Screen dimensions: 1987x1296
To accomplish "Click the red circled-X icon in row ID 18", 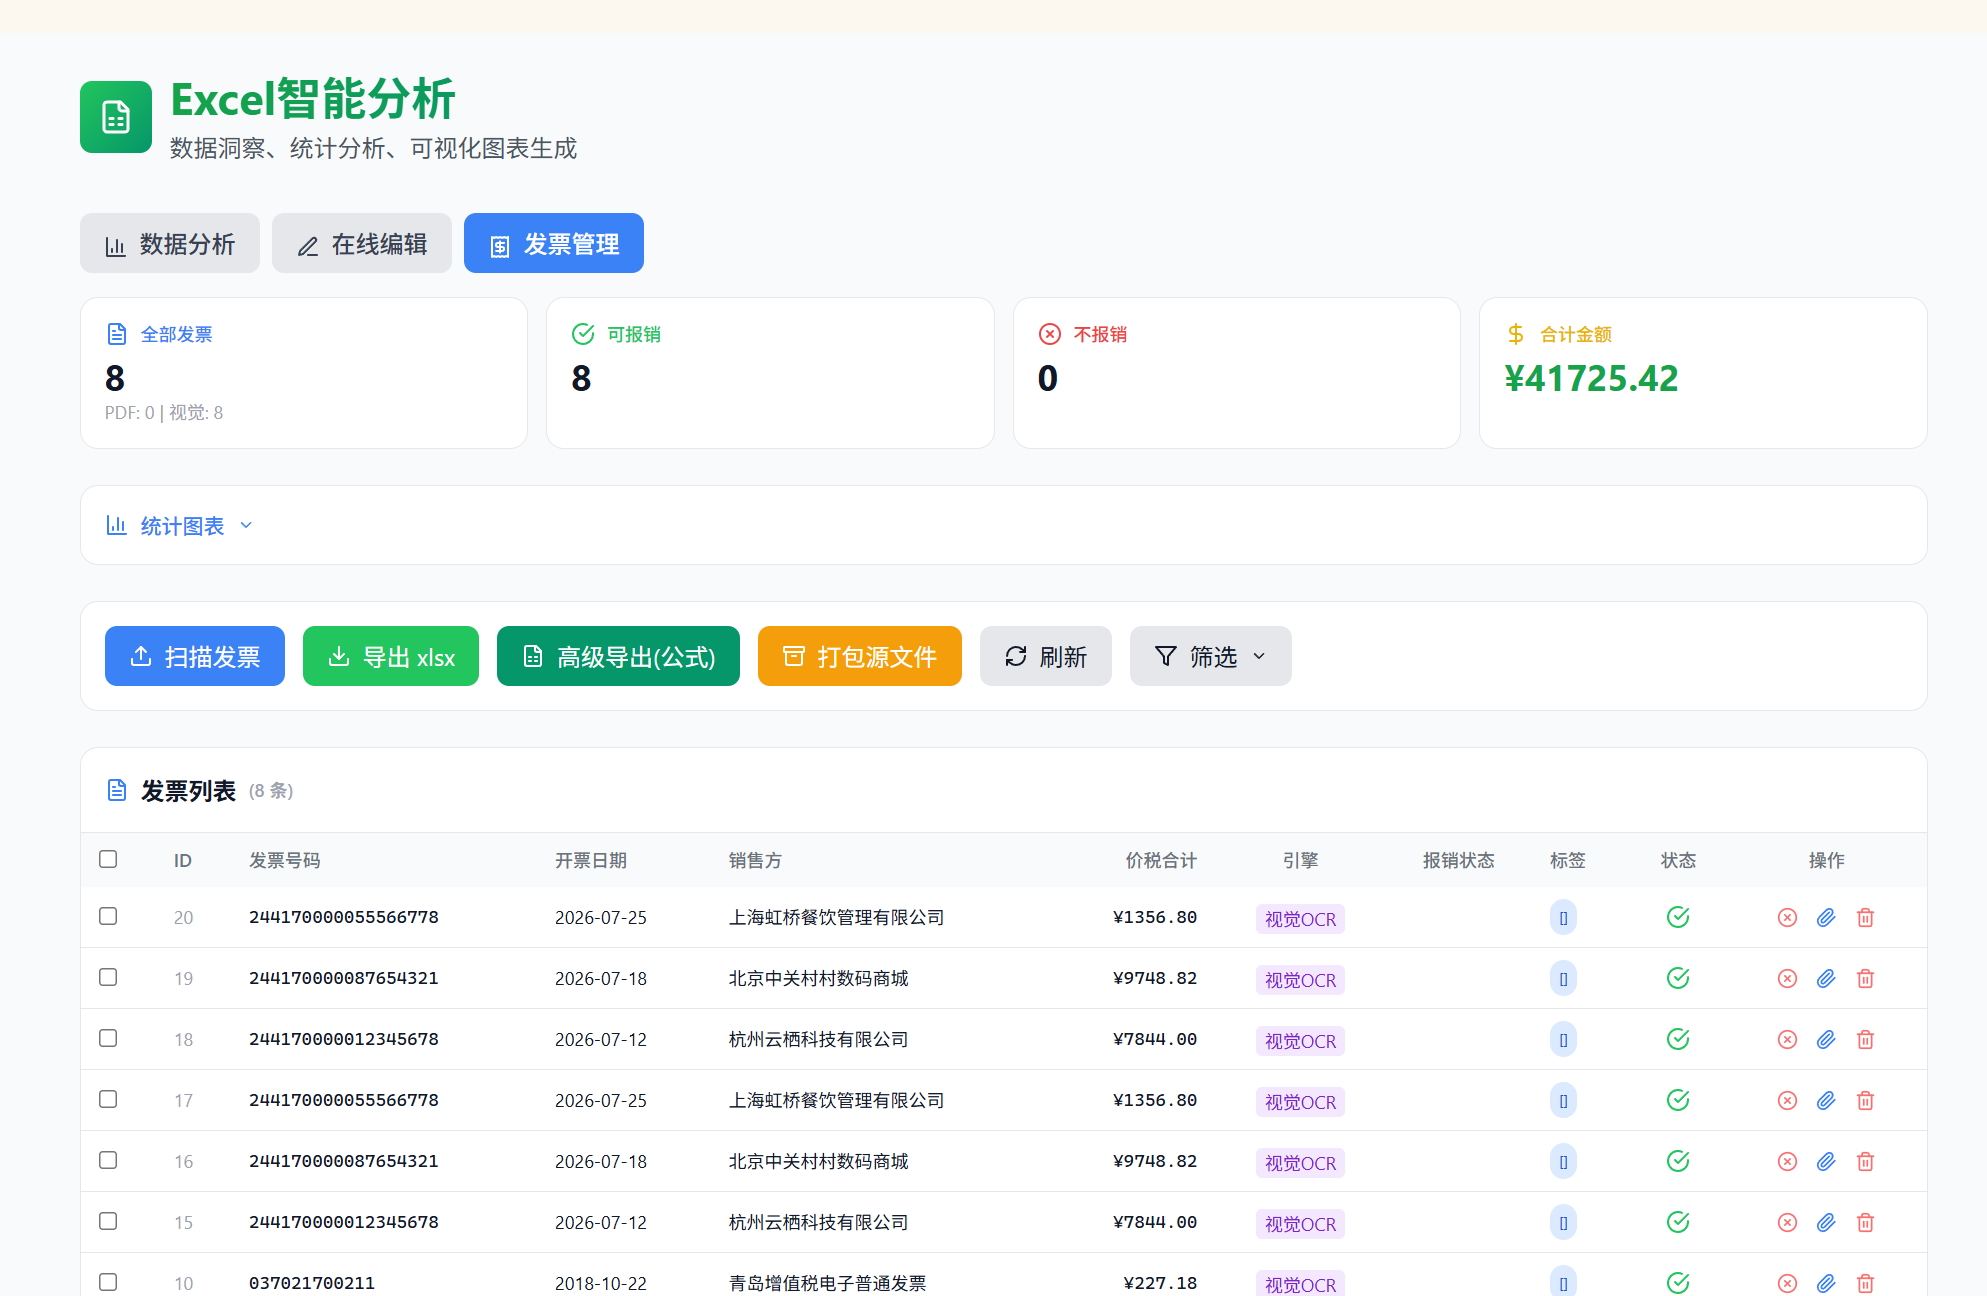I will click(x=1787, y=1040).
